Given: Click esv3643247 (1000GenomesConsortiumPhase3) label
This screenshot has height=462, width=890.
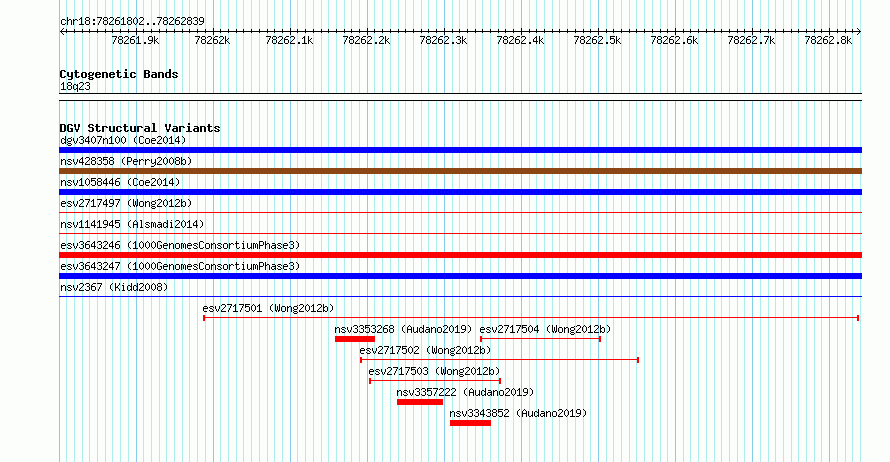Looking at the screenshot, I should pyautogui.click(x=180, y=266).
